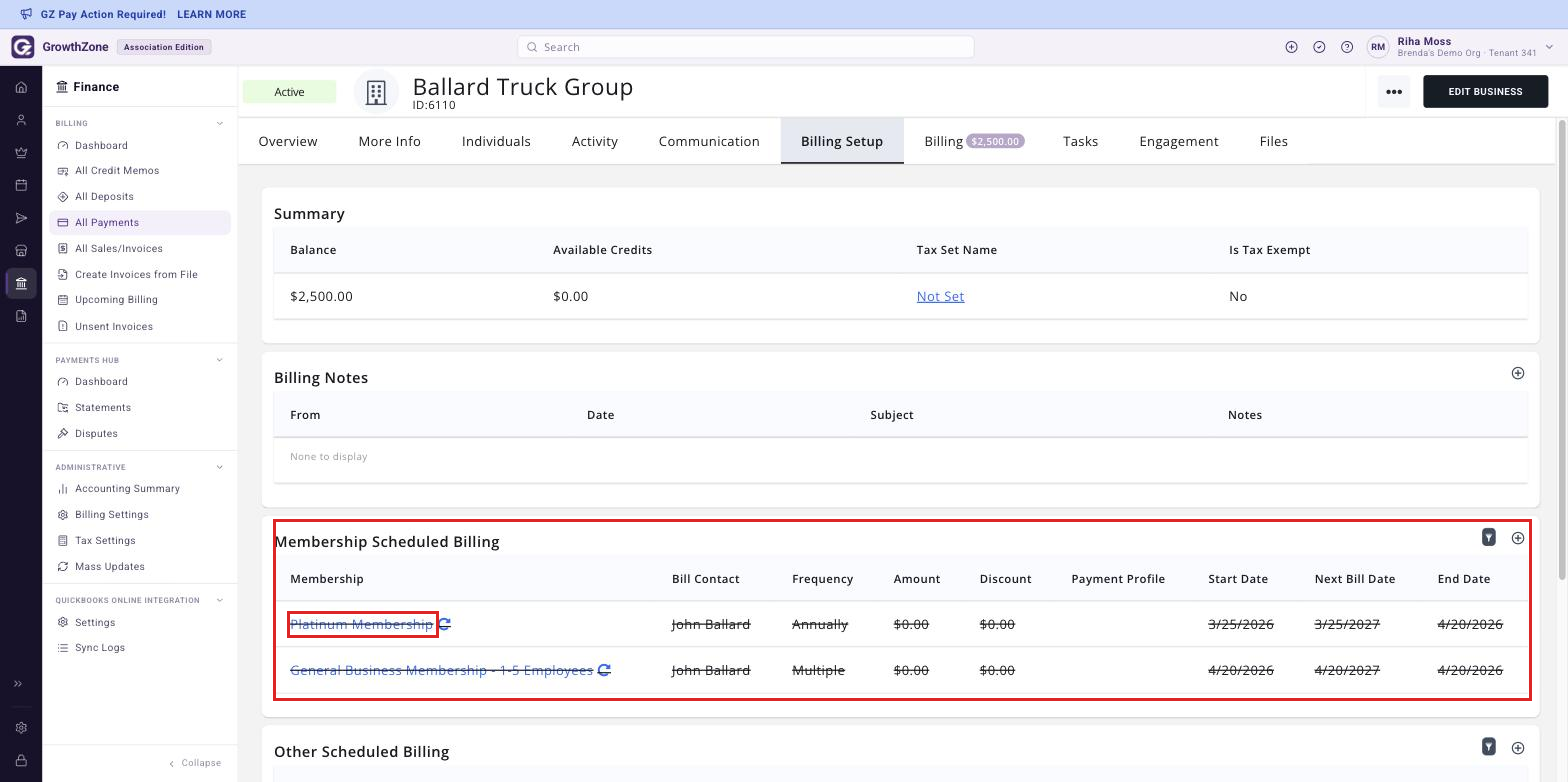
Task: Add membership scheduled billing with plus icon
Action: click(1517, 538)
